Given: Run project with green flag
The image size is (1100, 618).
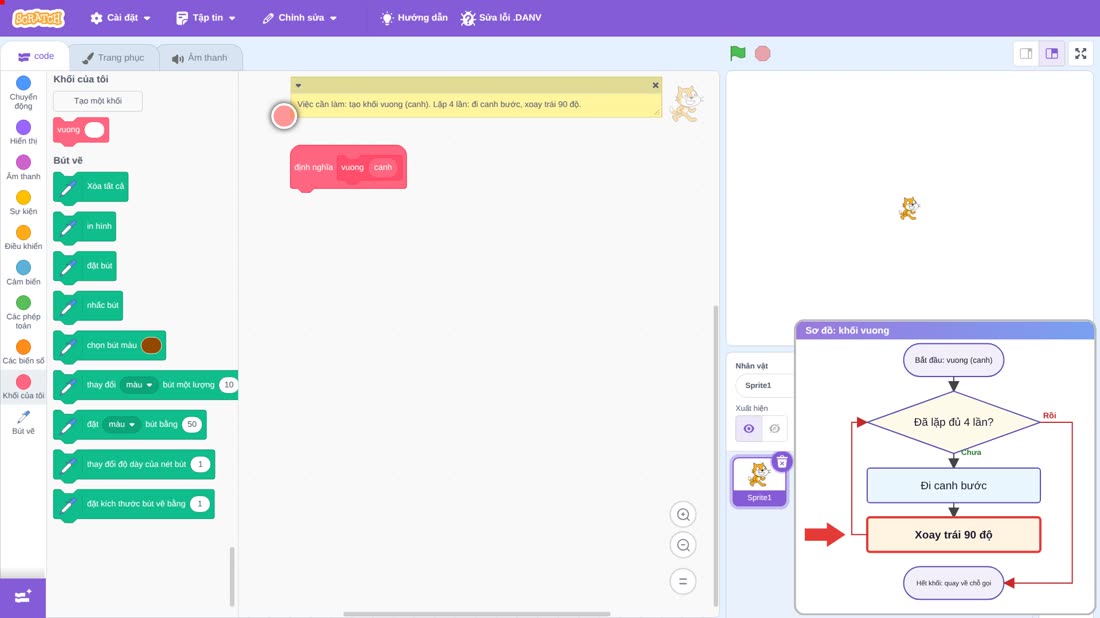Looking at the screenshot, I should (737, 53).
